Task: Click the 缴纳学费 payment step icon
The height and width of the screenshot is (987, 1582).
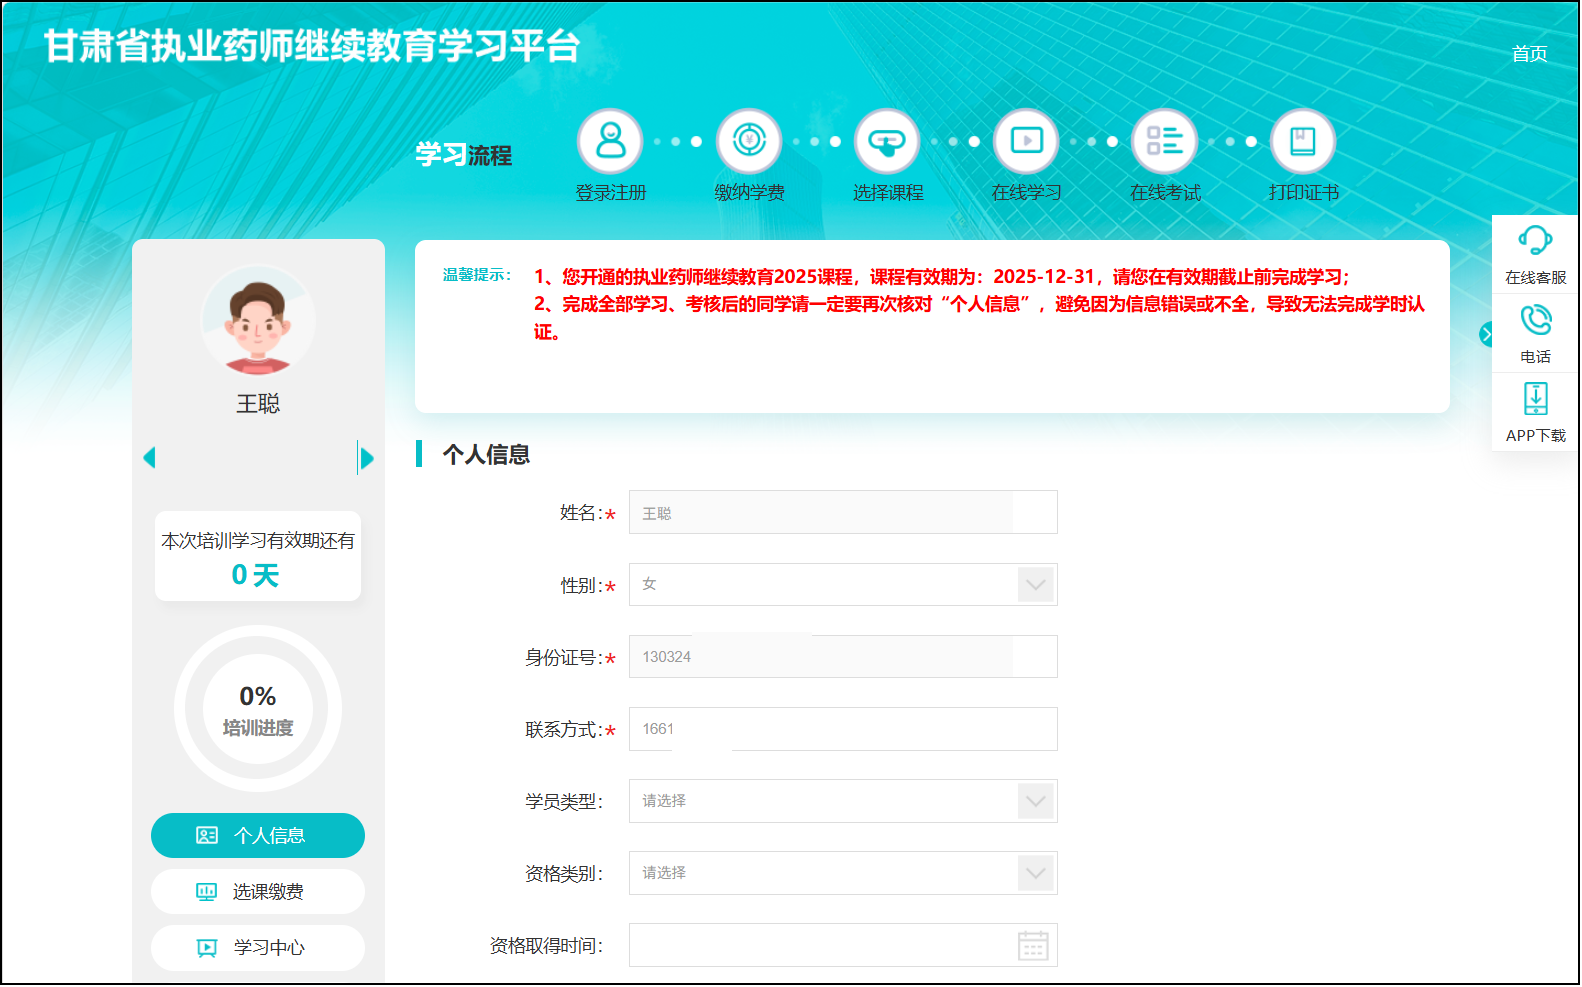Action: (x=749, y=142)
